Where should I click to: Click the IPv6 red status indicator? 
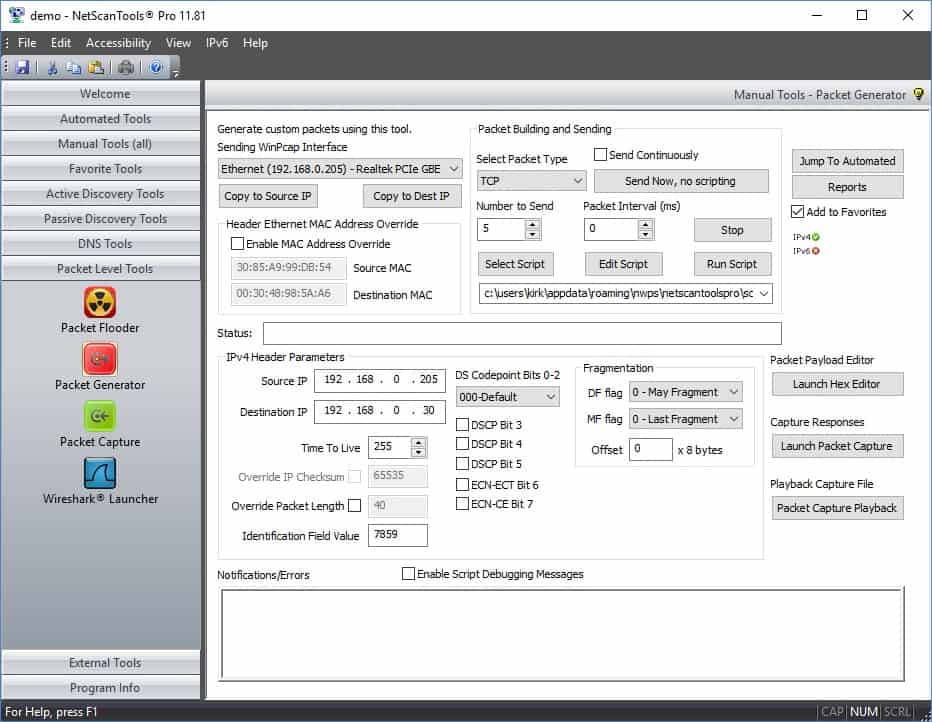pos(816,251)
